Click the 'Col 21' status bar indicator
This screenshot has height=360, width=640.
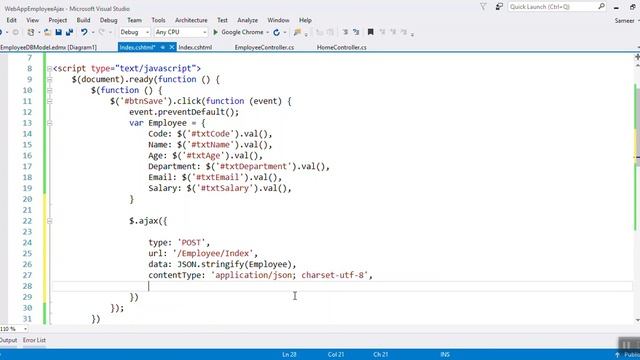[x=336, y=355]
